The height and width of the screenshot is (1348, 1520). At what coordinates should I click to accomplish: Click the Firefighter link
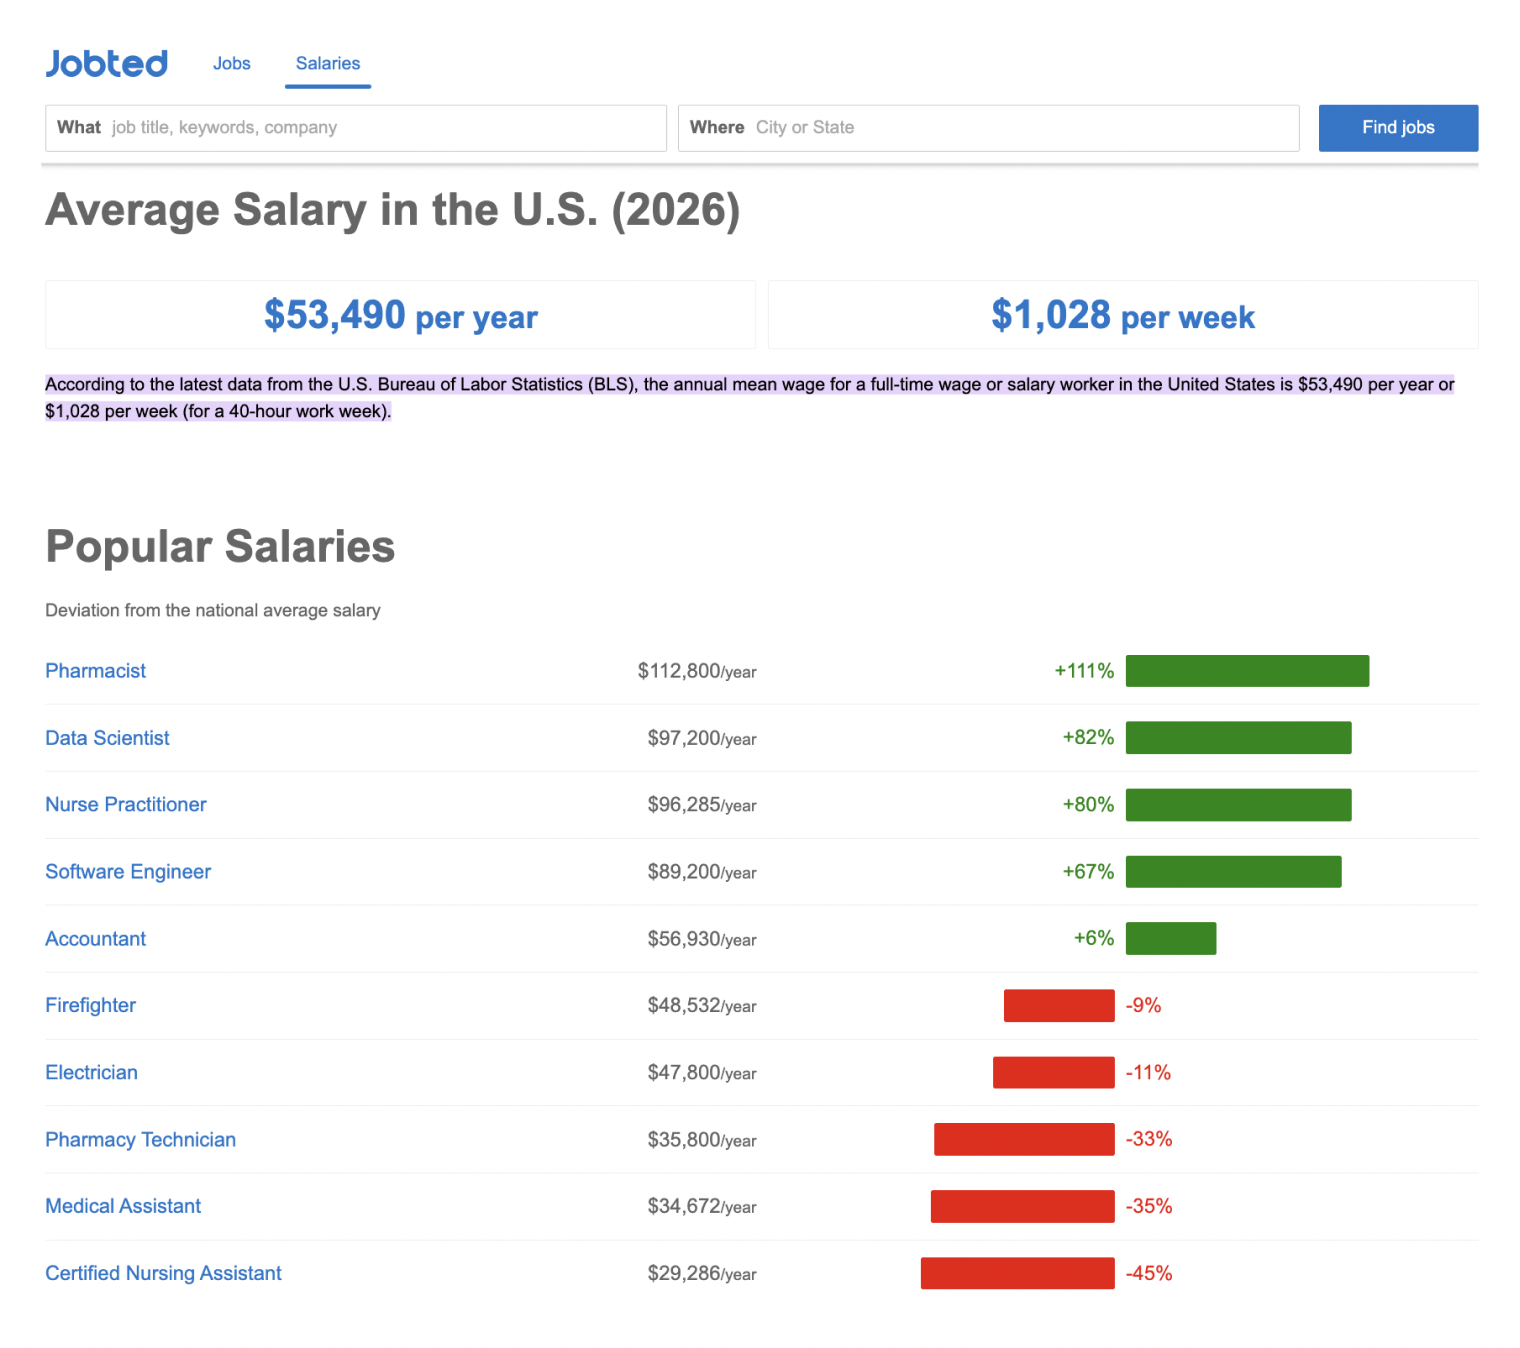click(x=90, y=1006)
